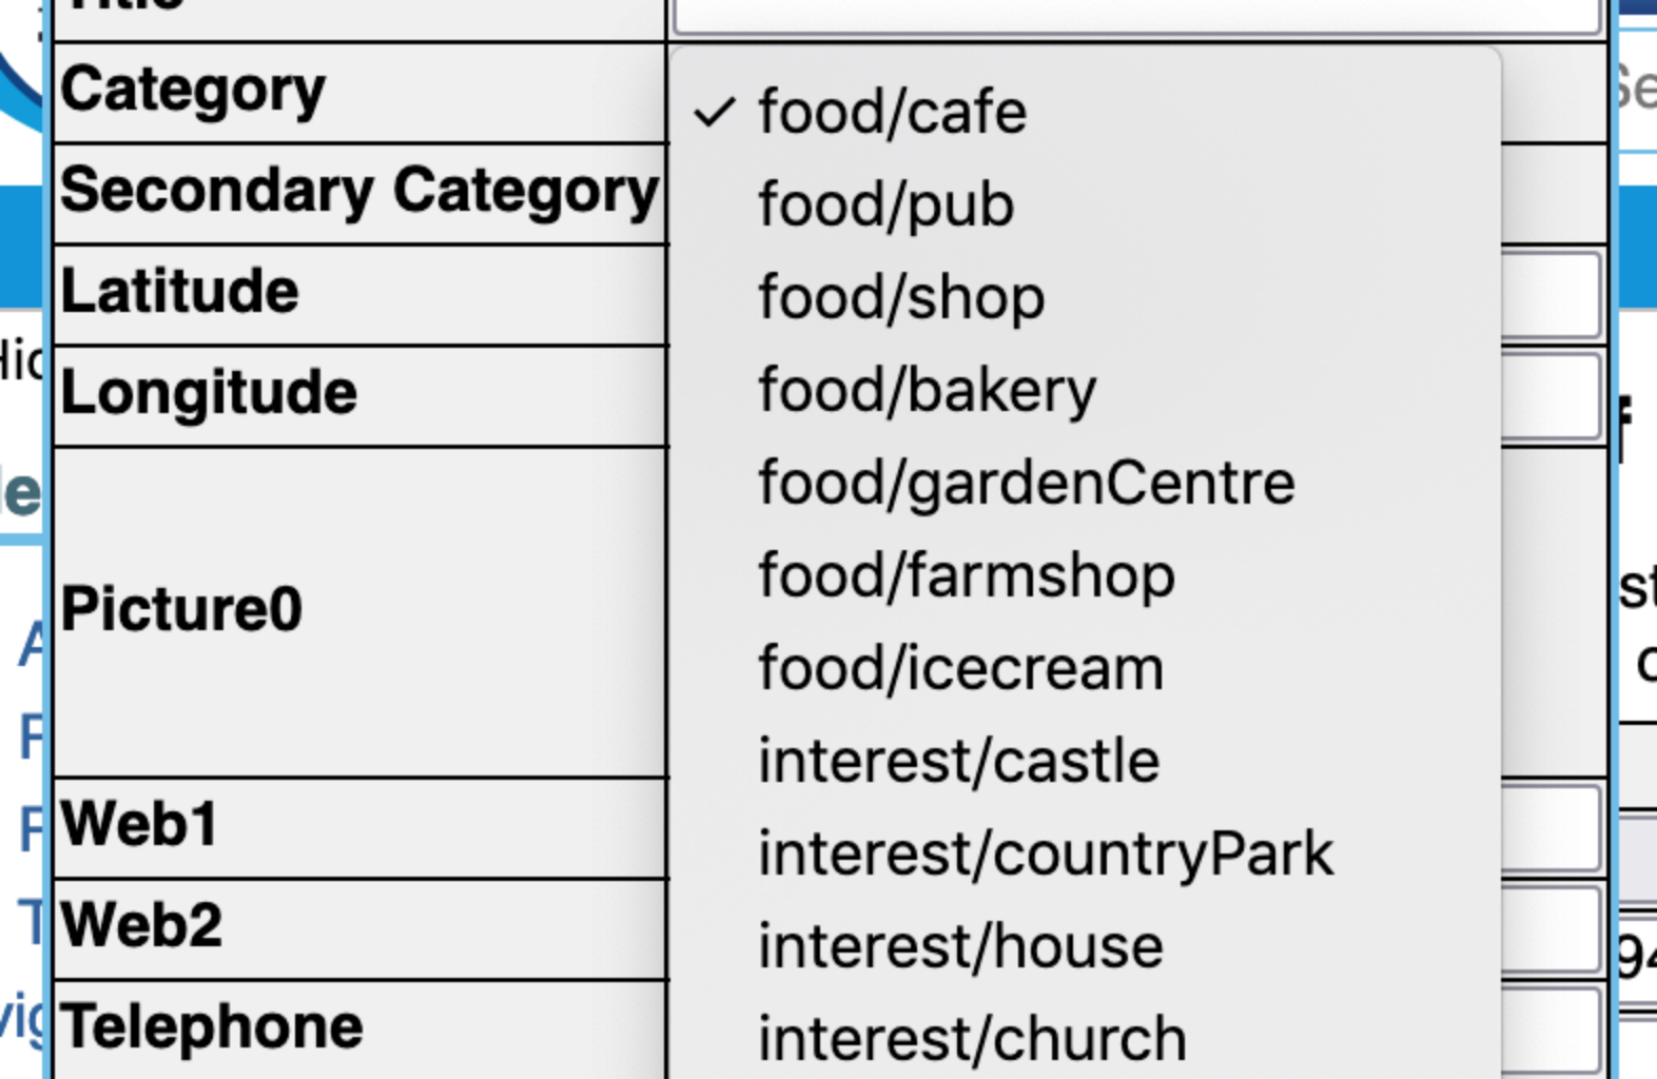Viewport: 1657px width, 1079px height.
Task: Focus the Web2 input field
Action: 1552,929
